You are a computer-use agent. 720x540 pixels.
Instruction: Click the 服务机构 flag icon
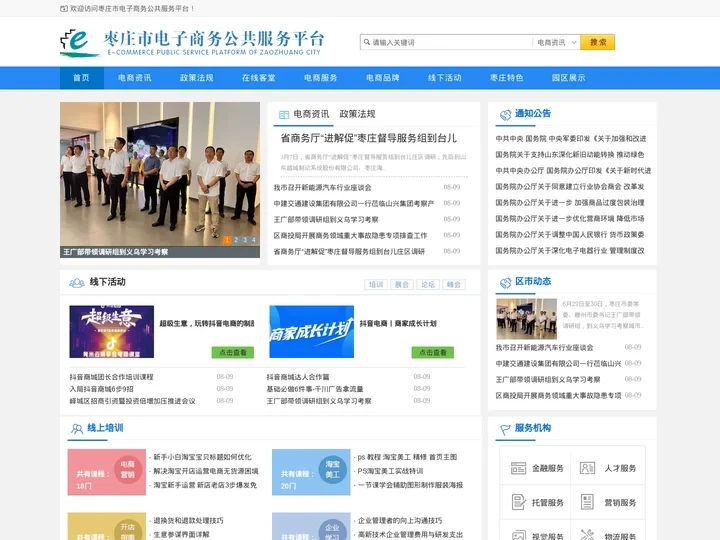tap(505, 429)
